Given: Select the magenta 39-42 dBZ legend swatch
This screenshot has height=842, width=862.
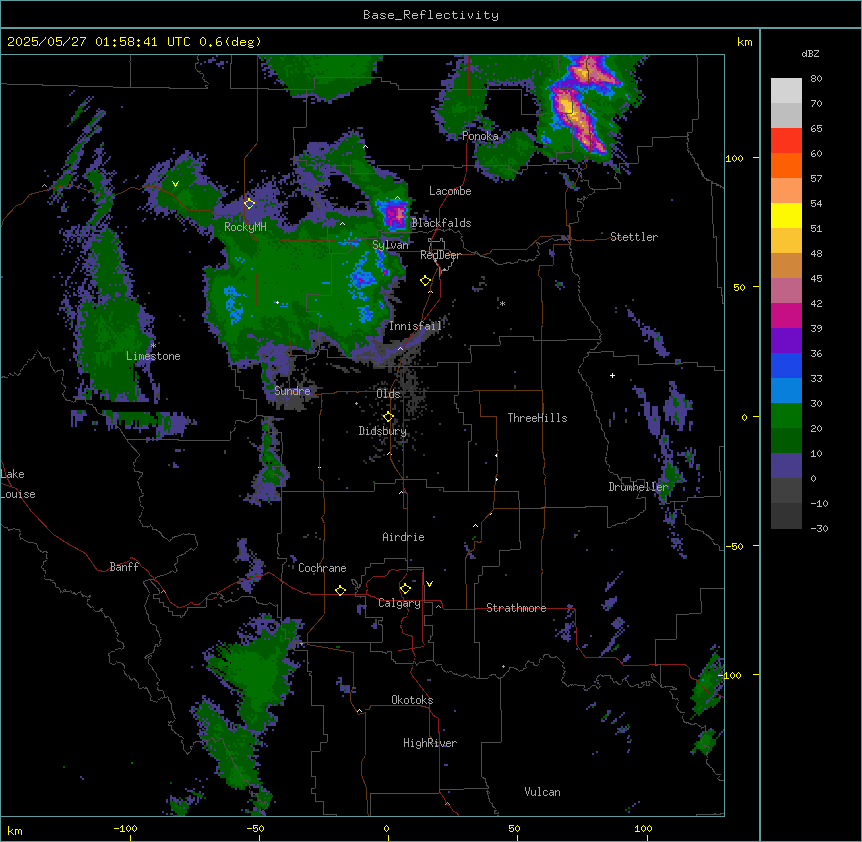Looking at the screenshot, I should coord(786,315).
